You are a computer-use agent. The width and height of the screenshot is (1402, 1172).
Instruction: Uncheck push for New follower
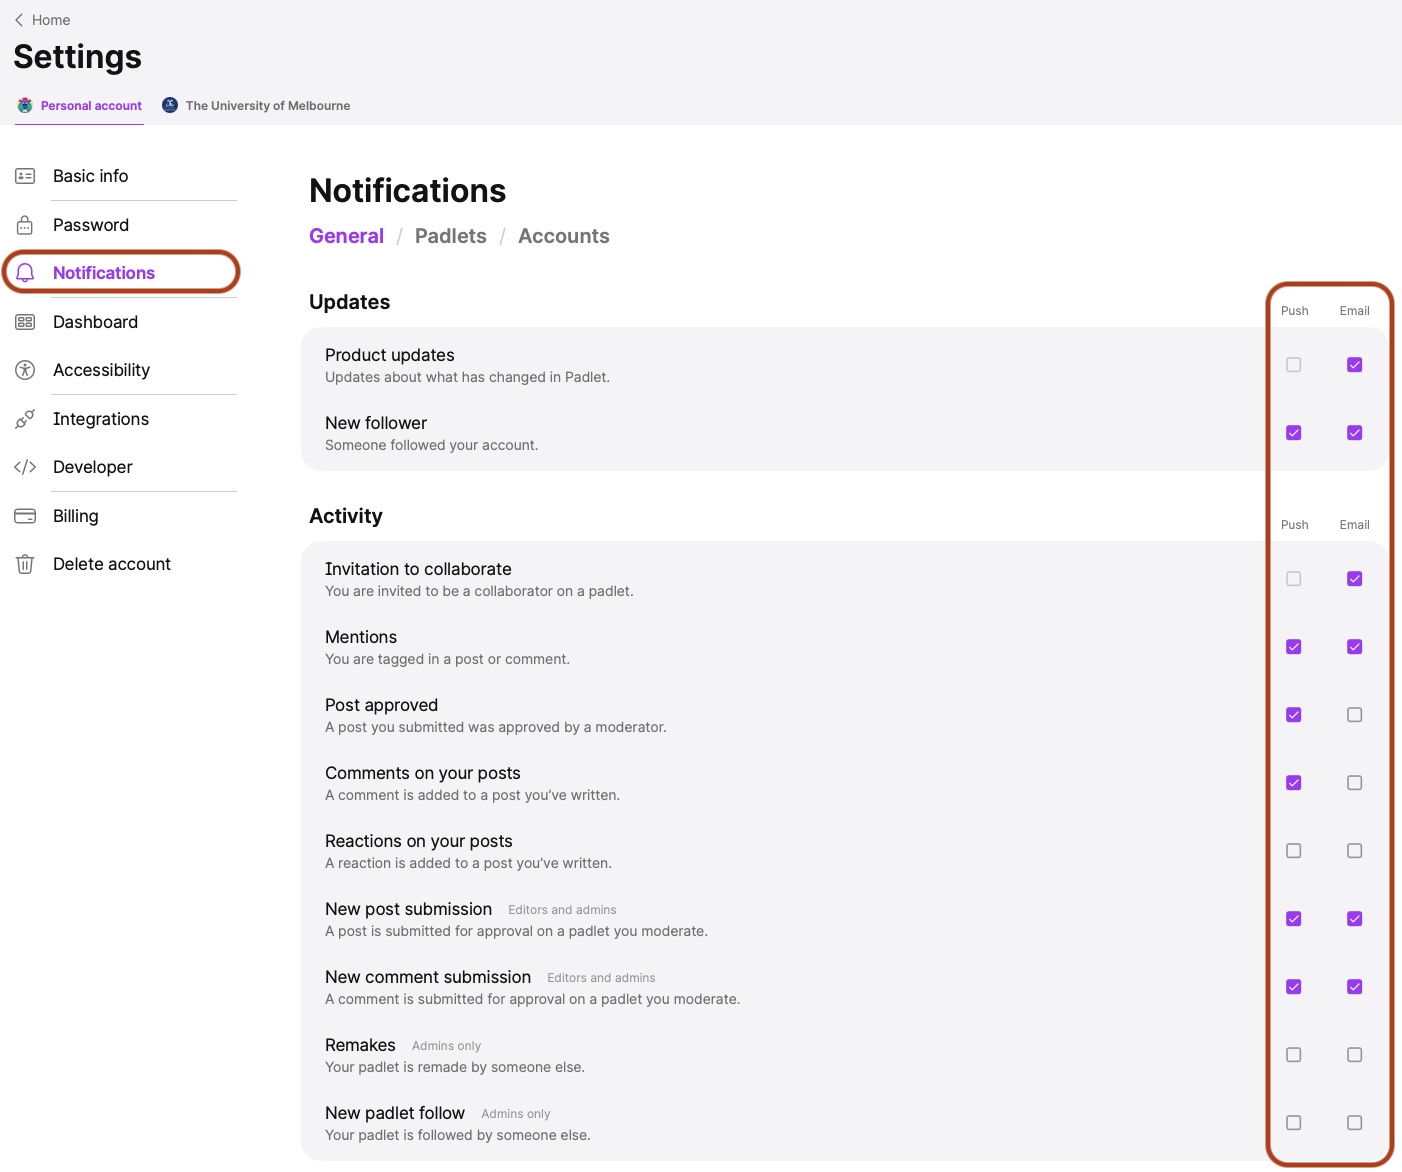coord(1294,433)
